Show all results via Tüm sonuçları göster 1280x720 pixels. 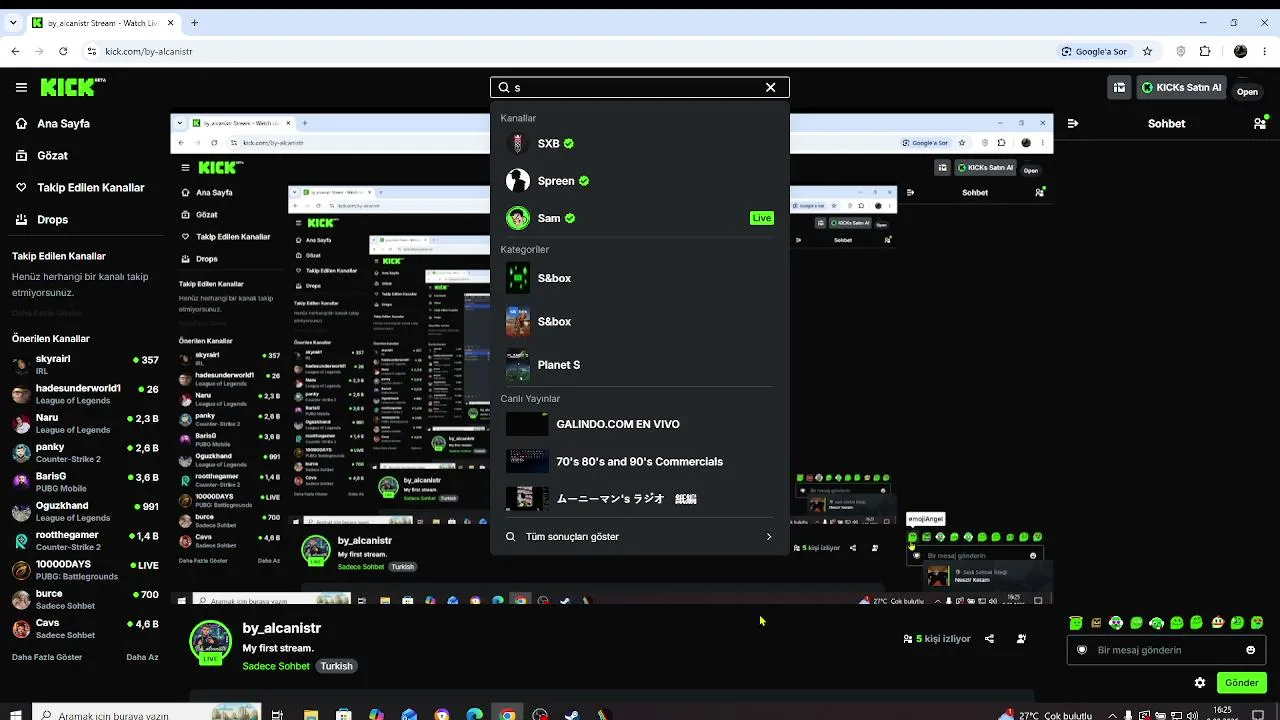[x=640, y=537]
